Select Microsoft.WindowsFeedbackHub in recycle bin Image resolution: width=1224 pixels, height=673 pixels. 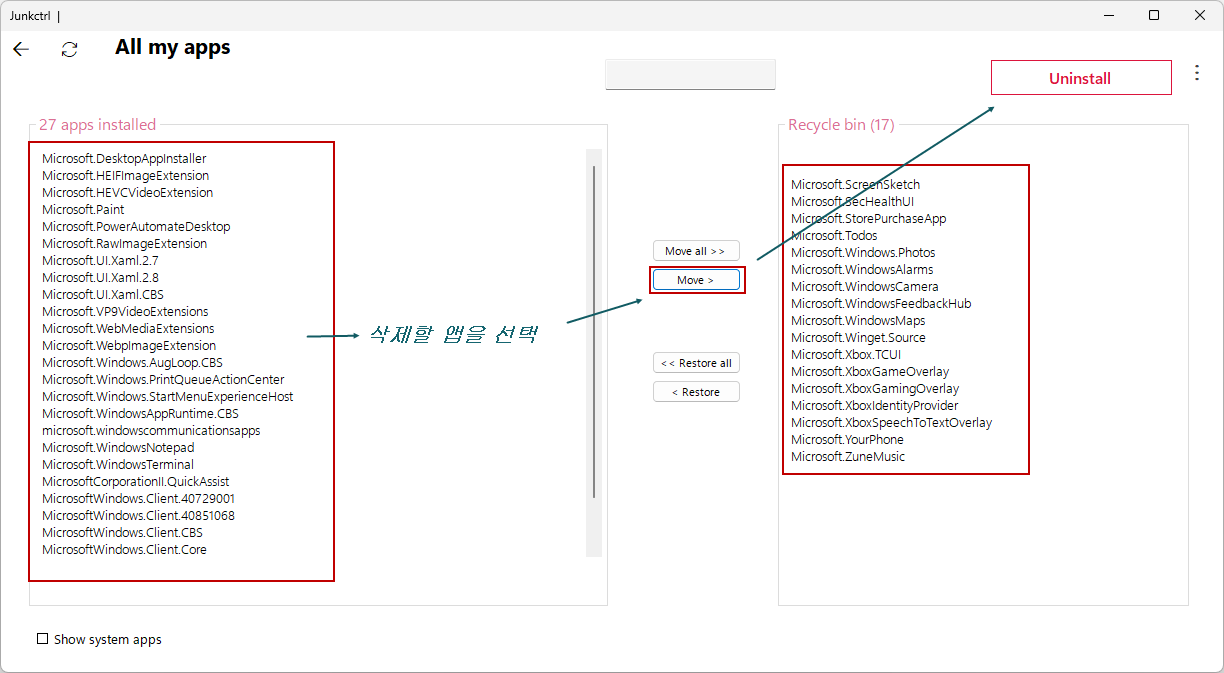click(881, 304)
